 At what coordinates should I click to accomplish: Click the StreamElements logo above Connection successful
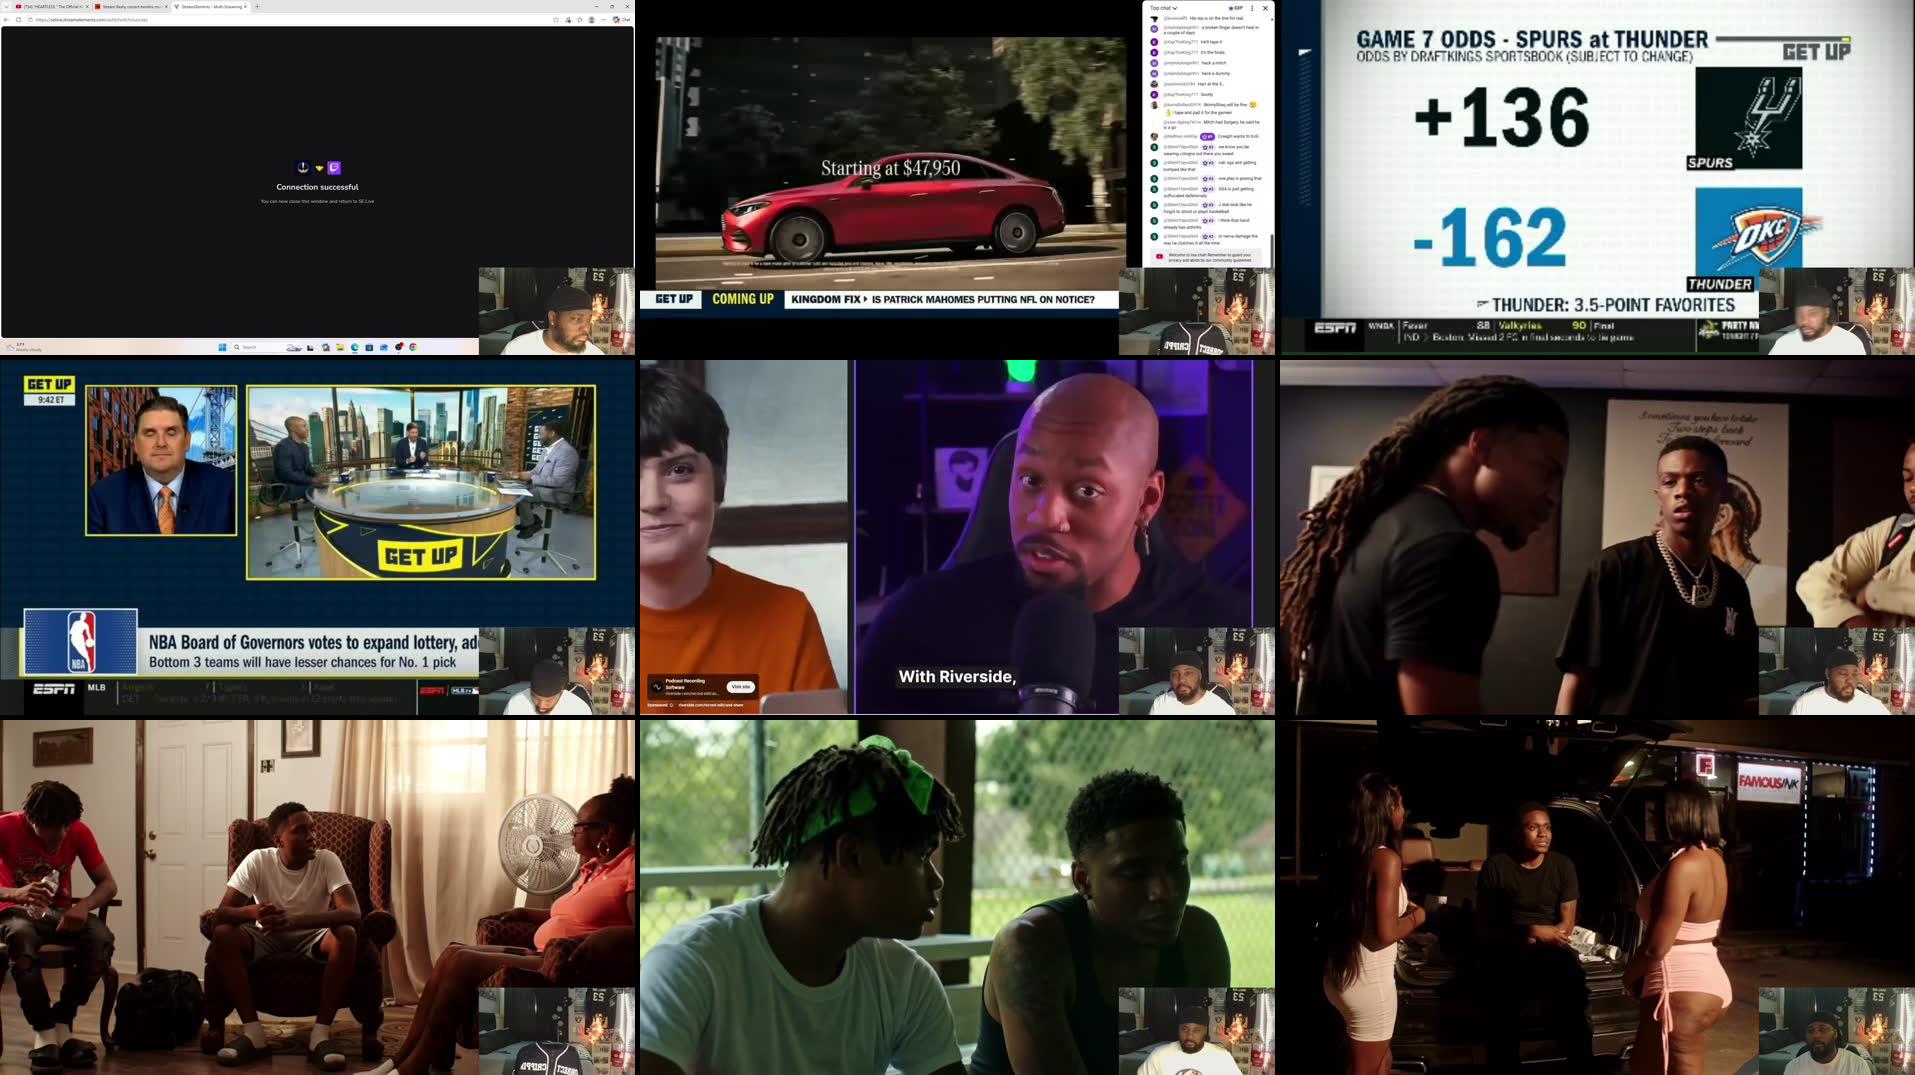(303, 168)
